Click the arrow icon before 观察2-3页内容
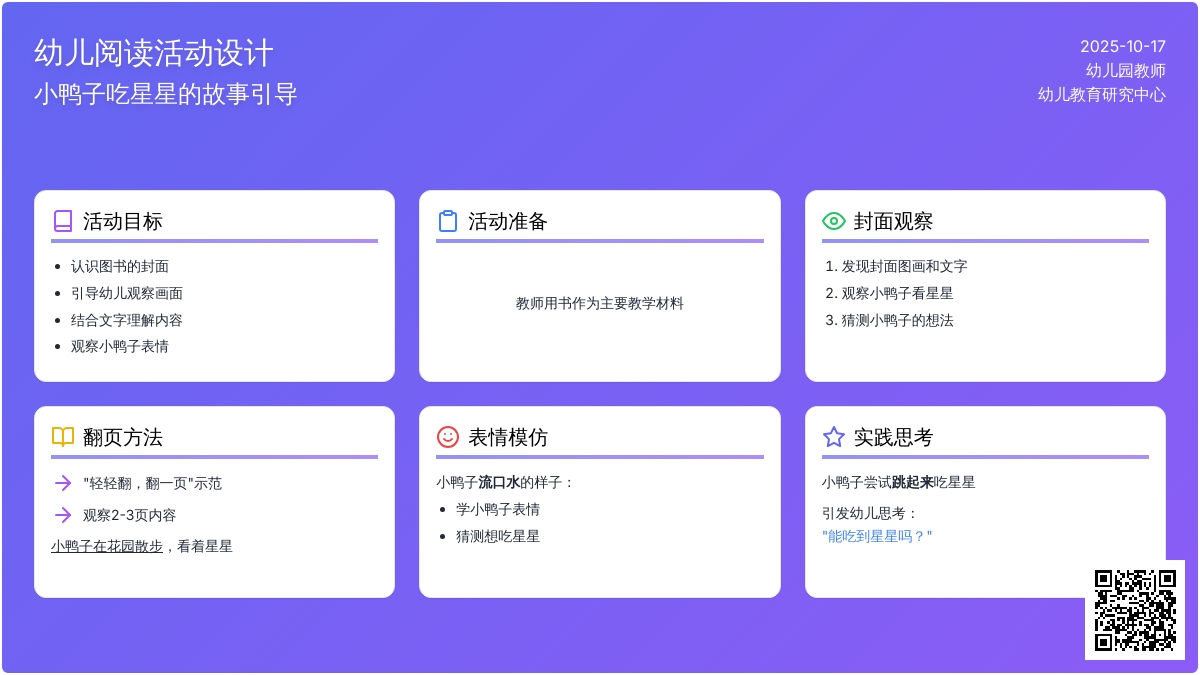1200x675 pixels. click(x=63, y=515)
